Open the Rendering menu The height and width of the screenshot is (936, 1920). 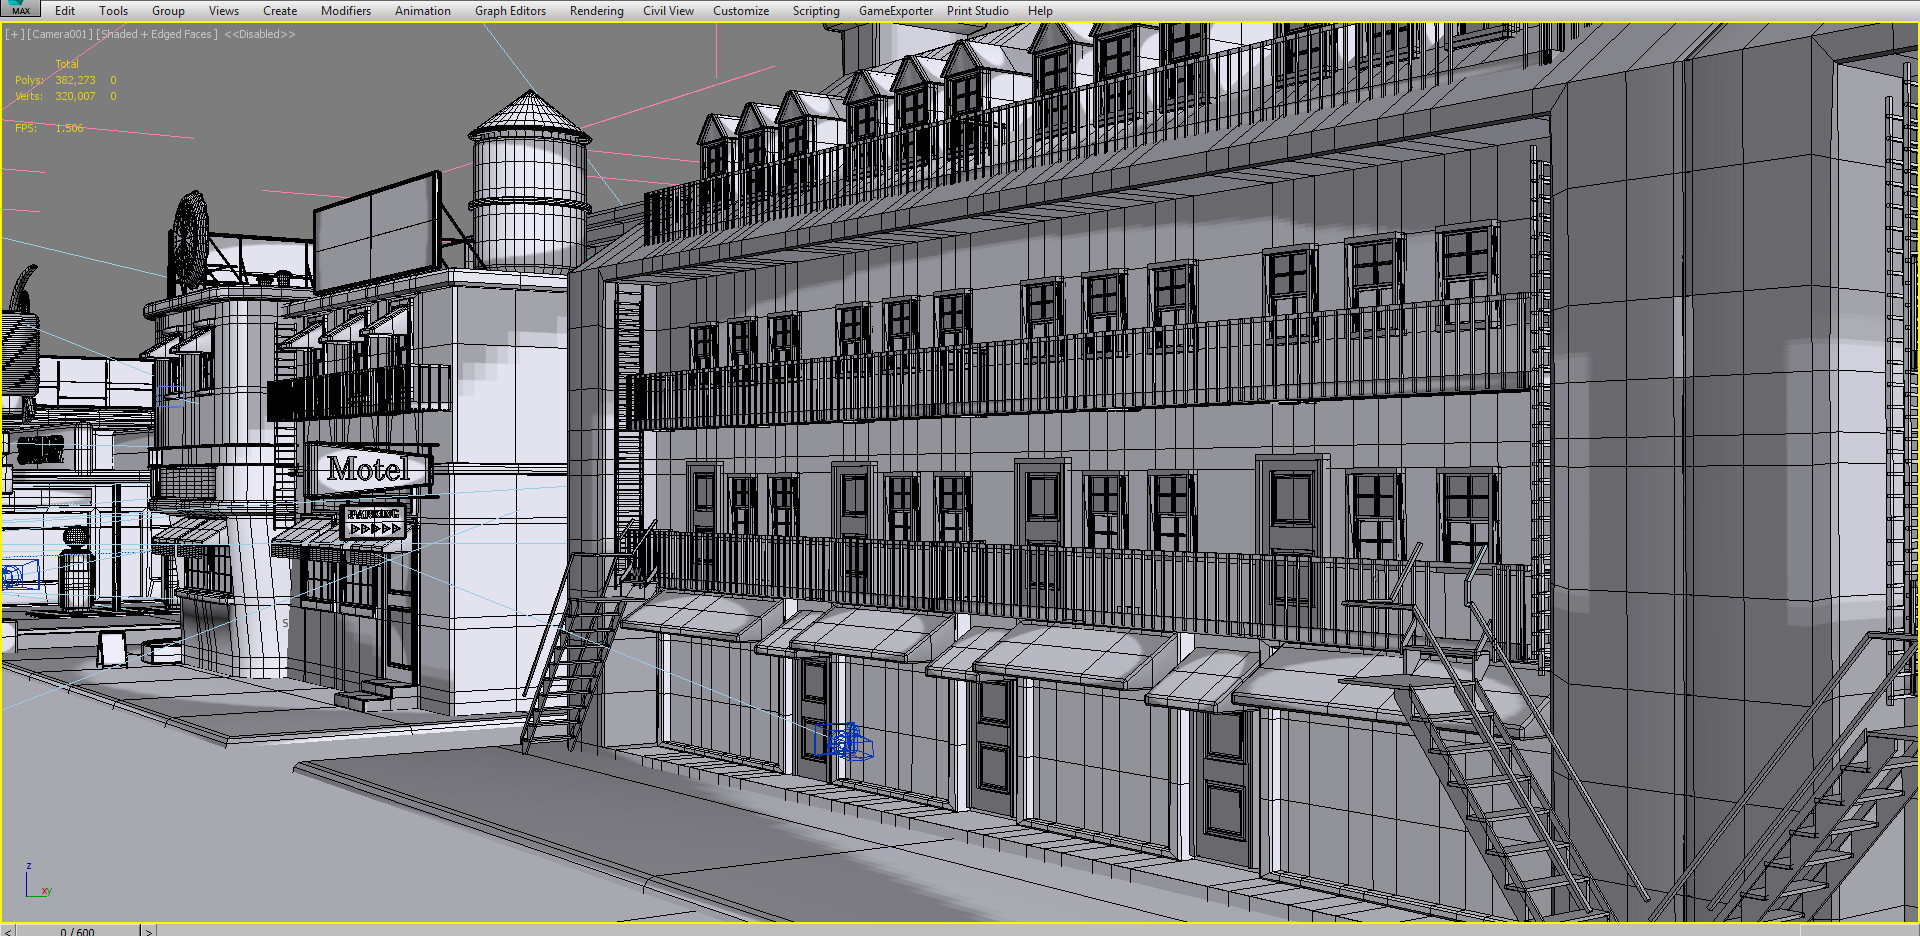pyautogui.click(x=596, y=10)
